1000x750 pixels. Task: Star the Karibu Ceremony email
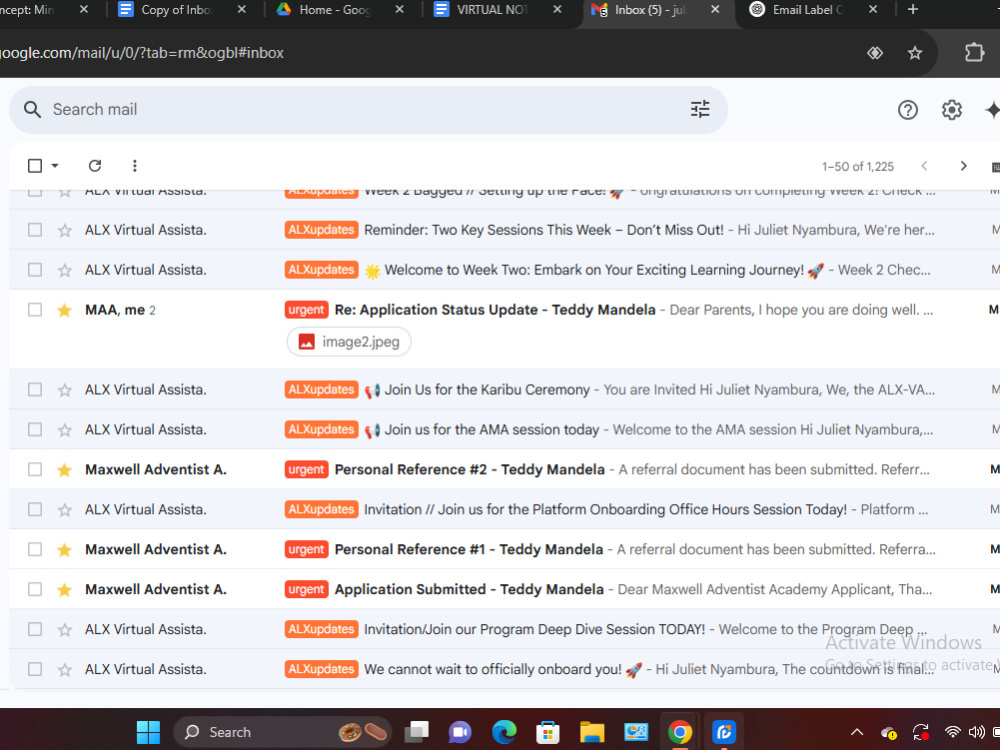(x=64, y=390)
